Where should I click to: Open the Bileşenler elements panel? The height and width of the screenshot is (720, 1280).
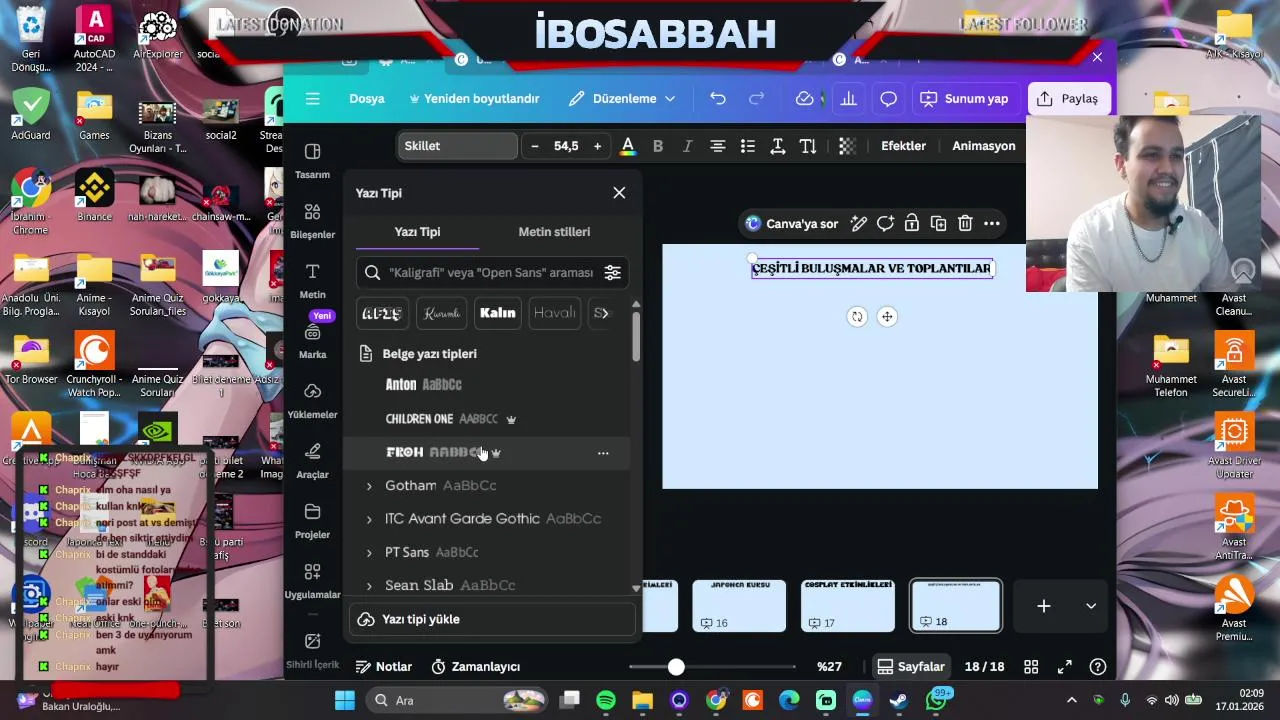(312, 220)
